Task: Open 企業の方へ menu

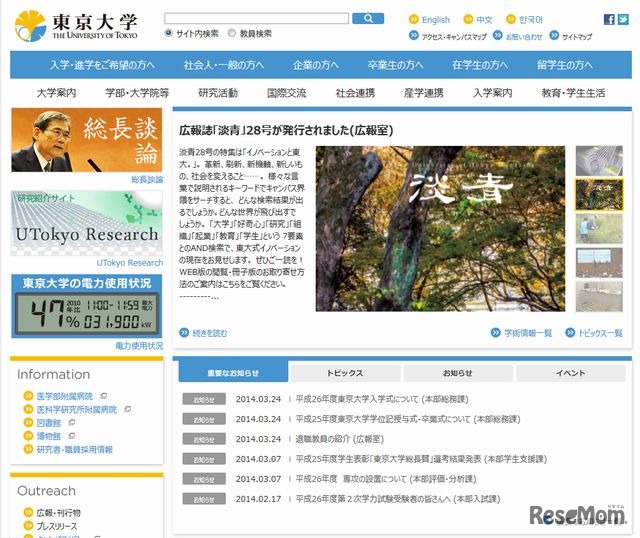Action: pyautogui.click(x=316, y=65)
